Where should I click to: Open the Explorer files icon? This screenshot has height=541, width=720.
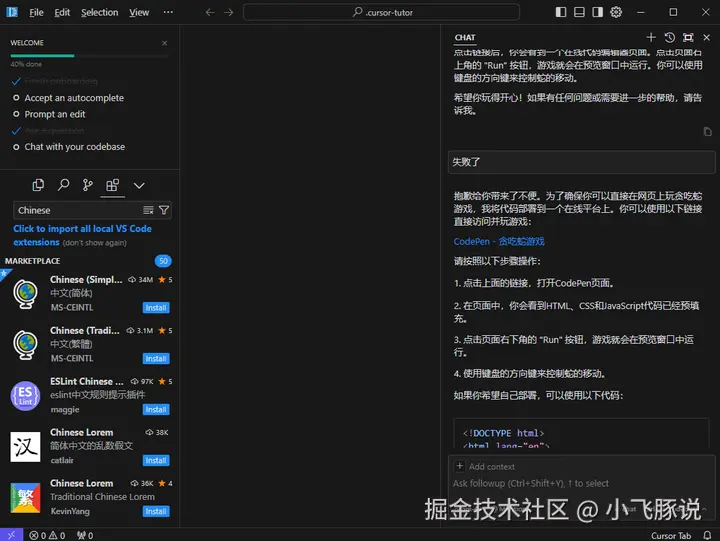(x=38, y=185)
